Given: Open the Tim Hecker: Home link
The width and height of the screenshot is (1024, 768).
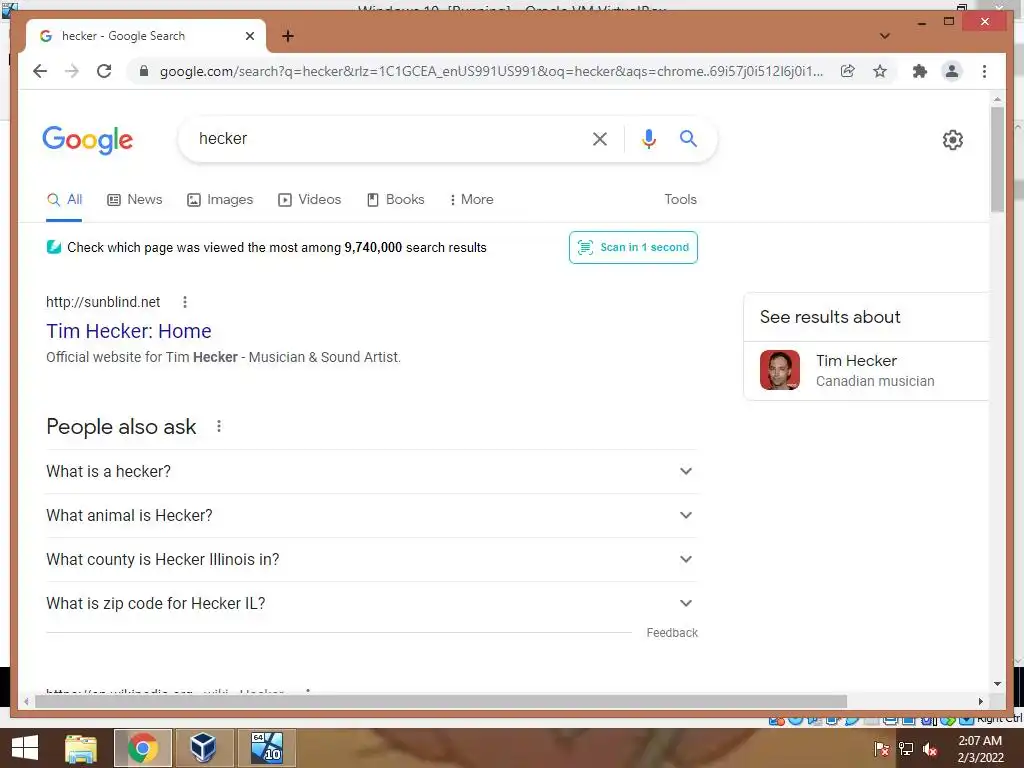Looking at the screenshot, I should (x=129, y=331).
